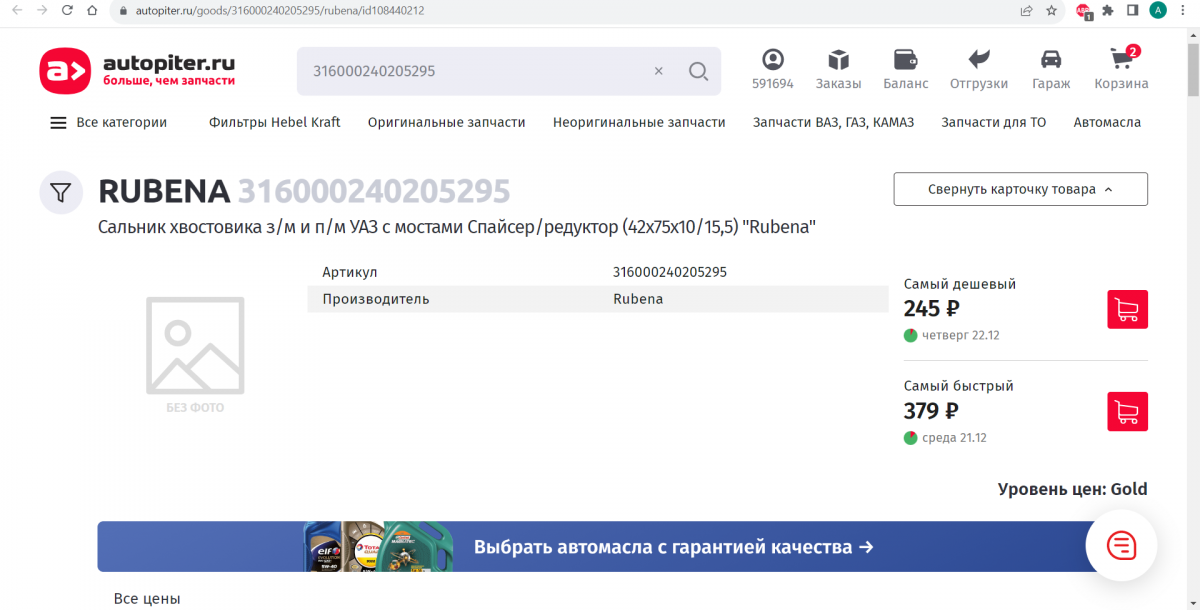This screenshot has height=610, width=1200.
Task: Click the search magnifier icon
Action: (x=698, y=71)
